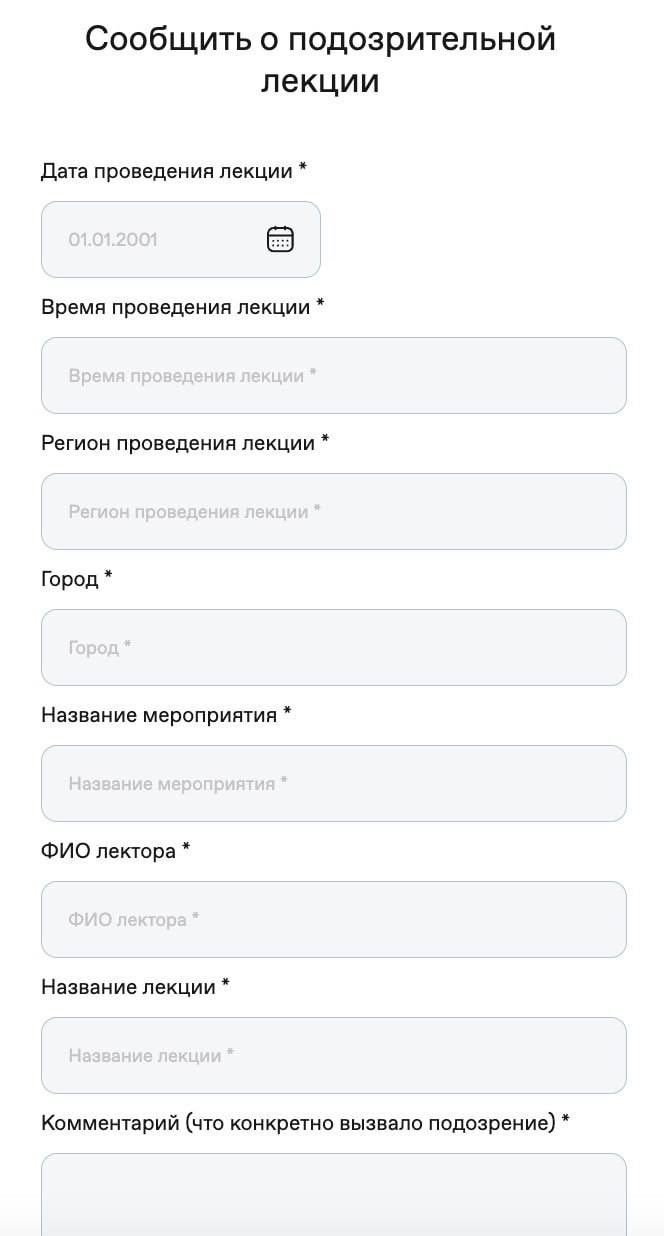Click the 'Название мероприятия' label
664x1236 pixels.
[x=159, y=715]
